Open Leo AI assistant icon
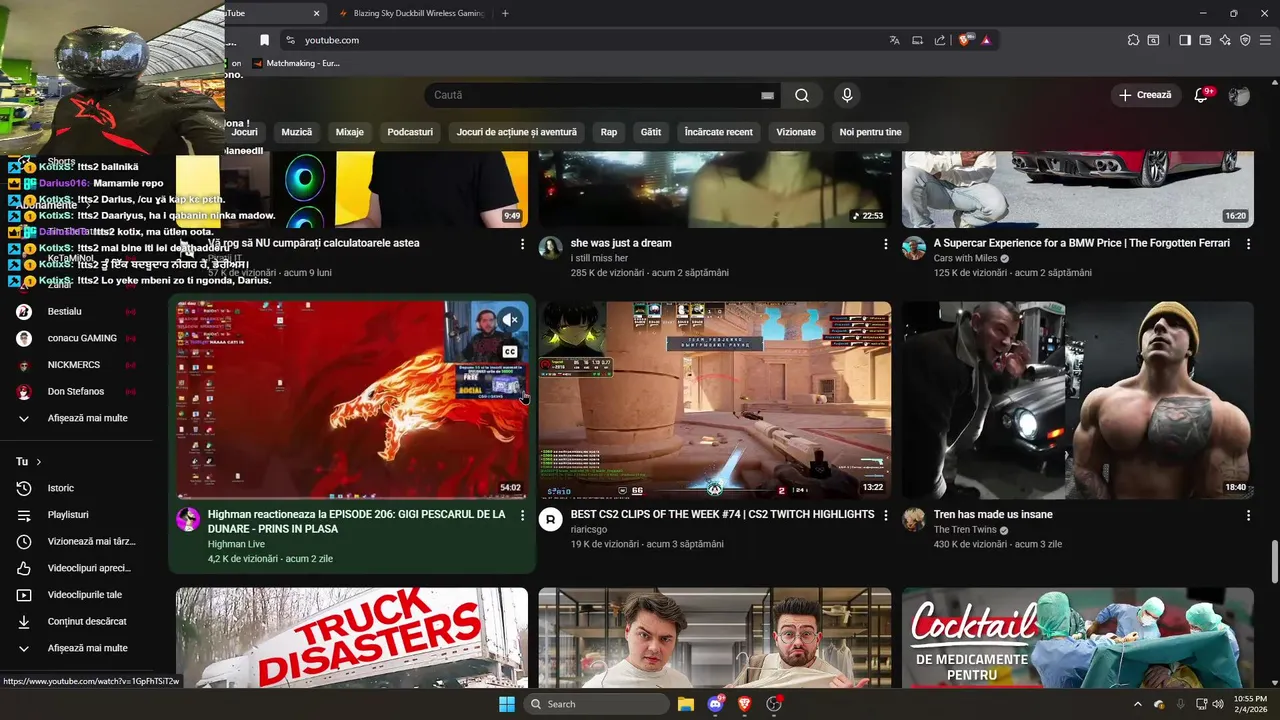This screenshot has width=1280, height=720. tap(1225, 40)
